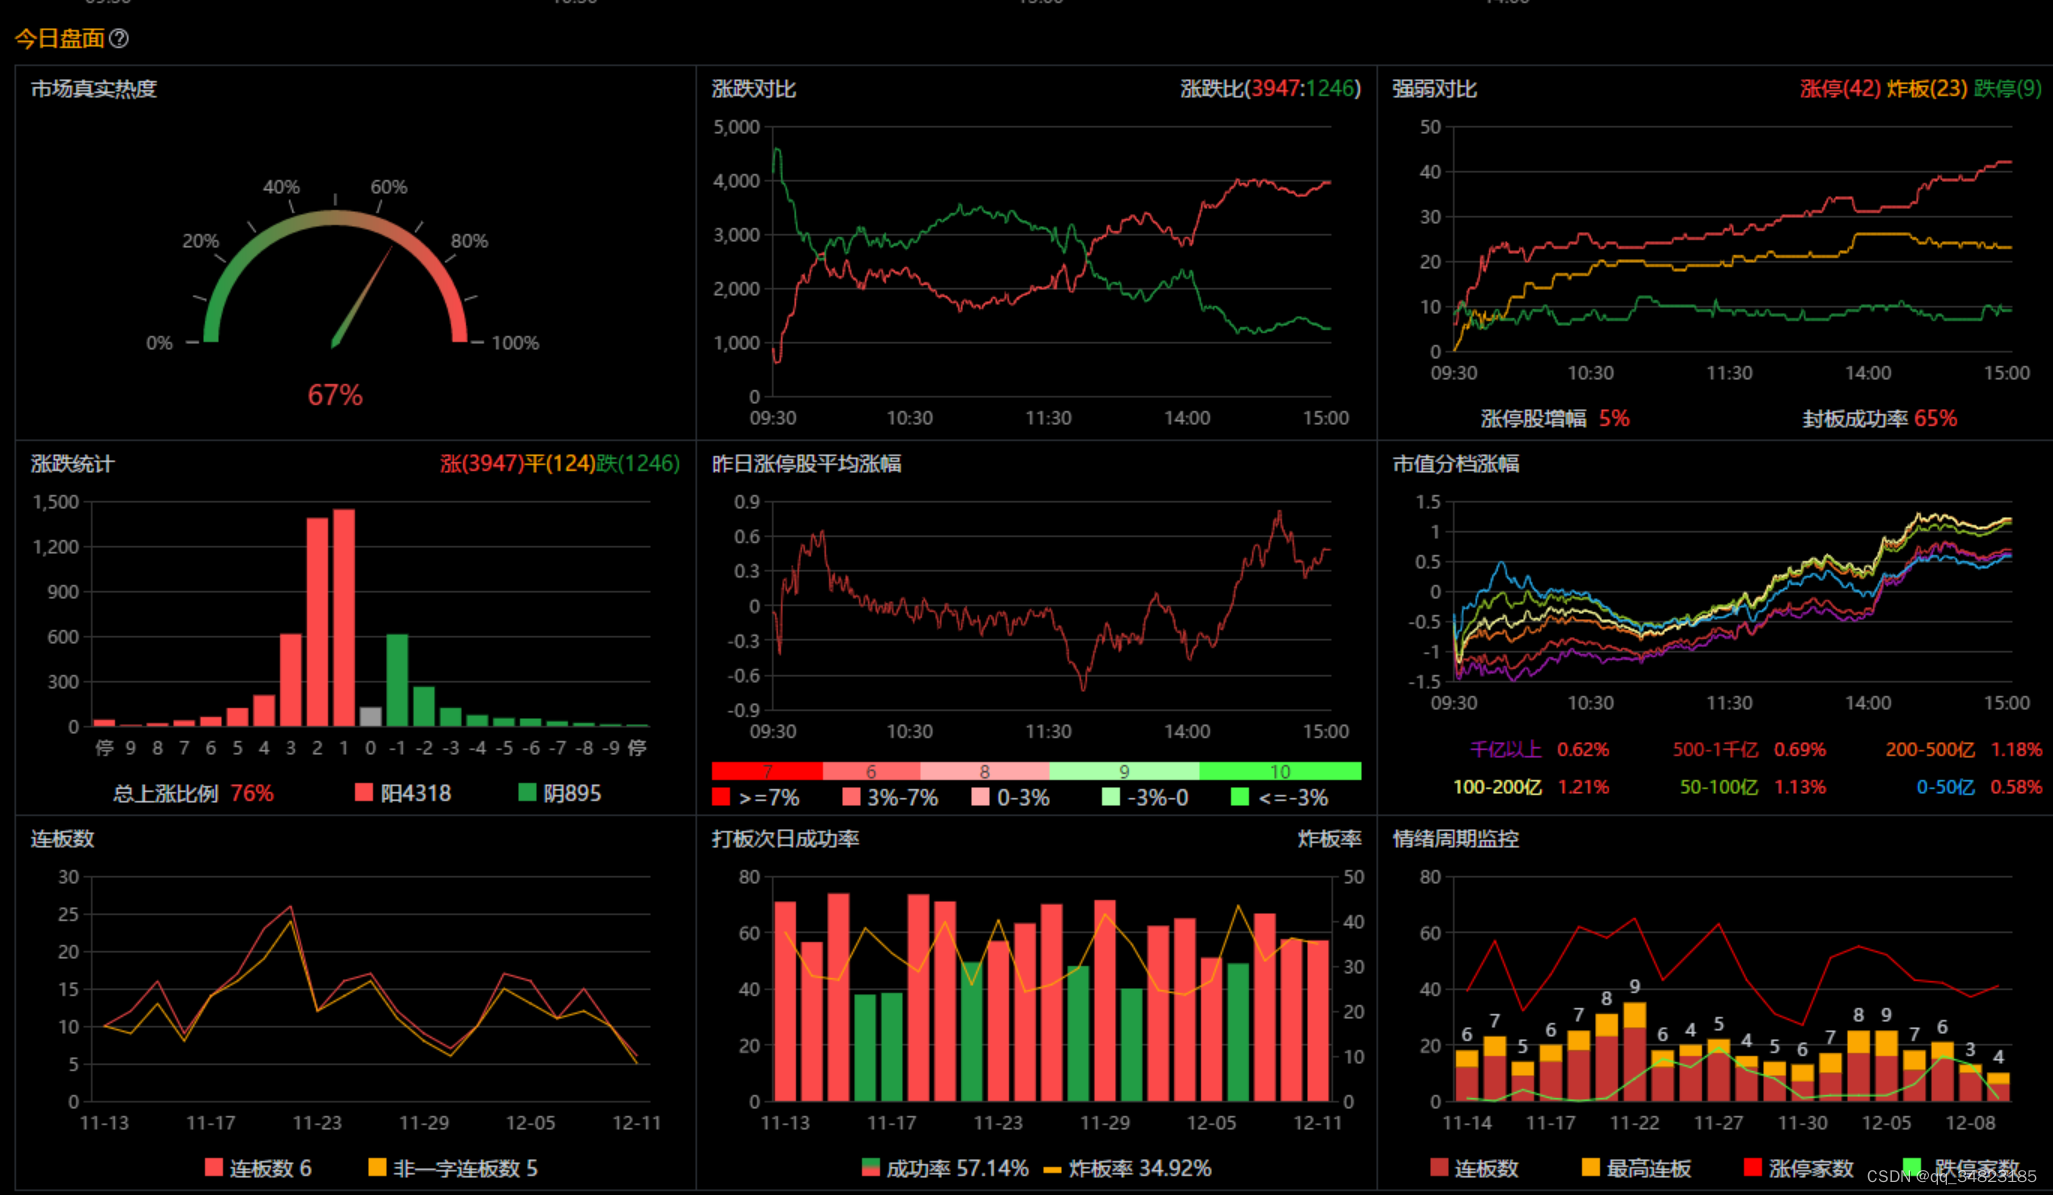The width and height of the screenshot is (2053, 1195).
Task: Click the 涨(3947) count label
Action: click(x=482, y=463)
